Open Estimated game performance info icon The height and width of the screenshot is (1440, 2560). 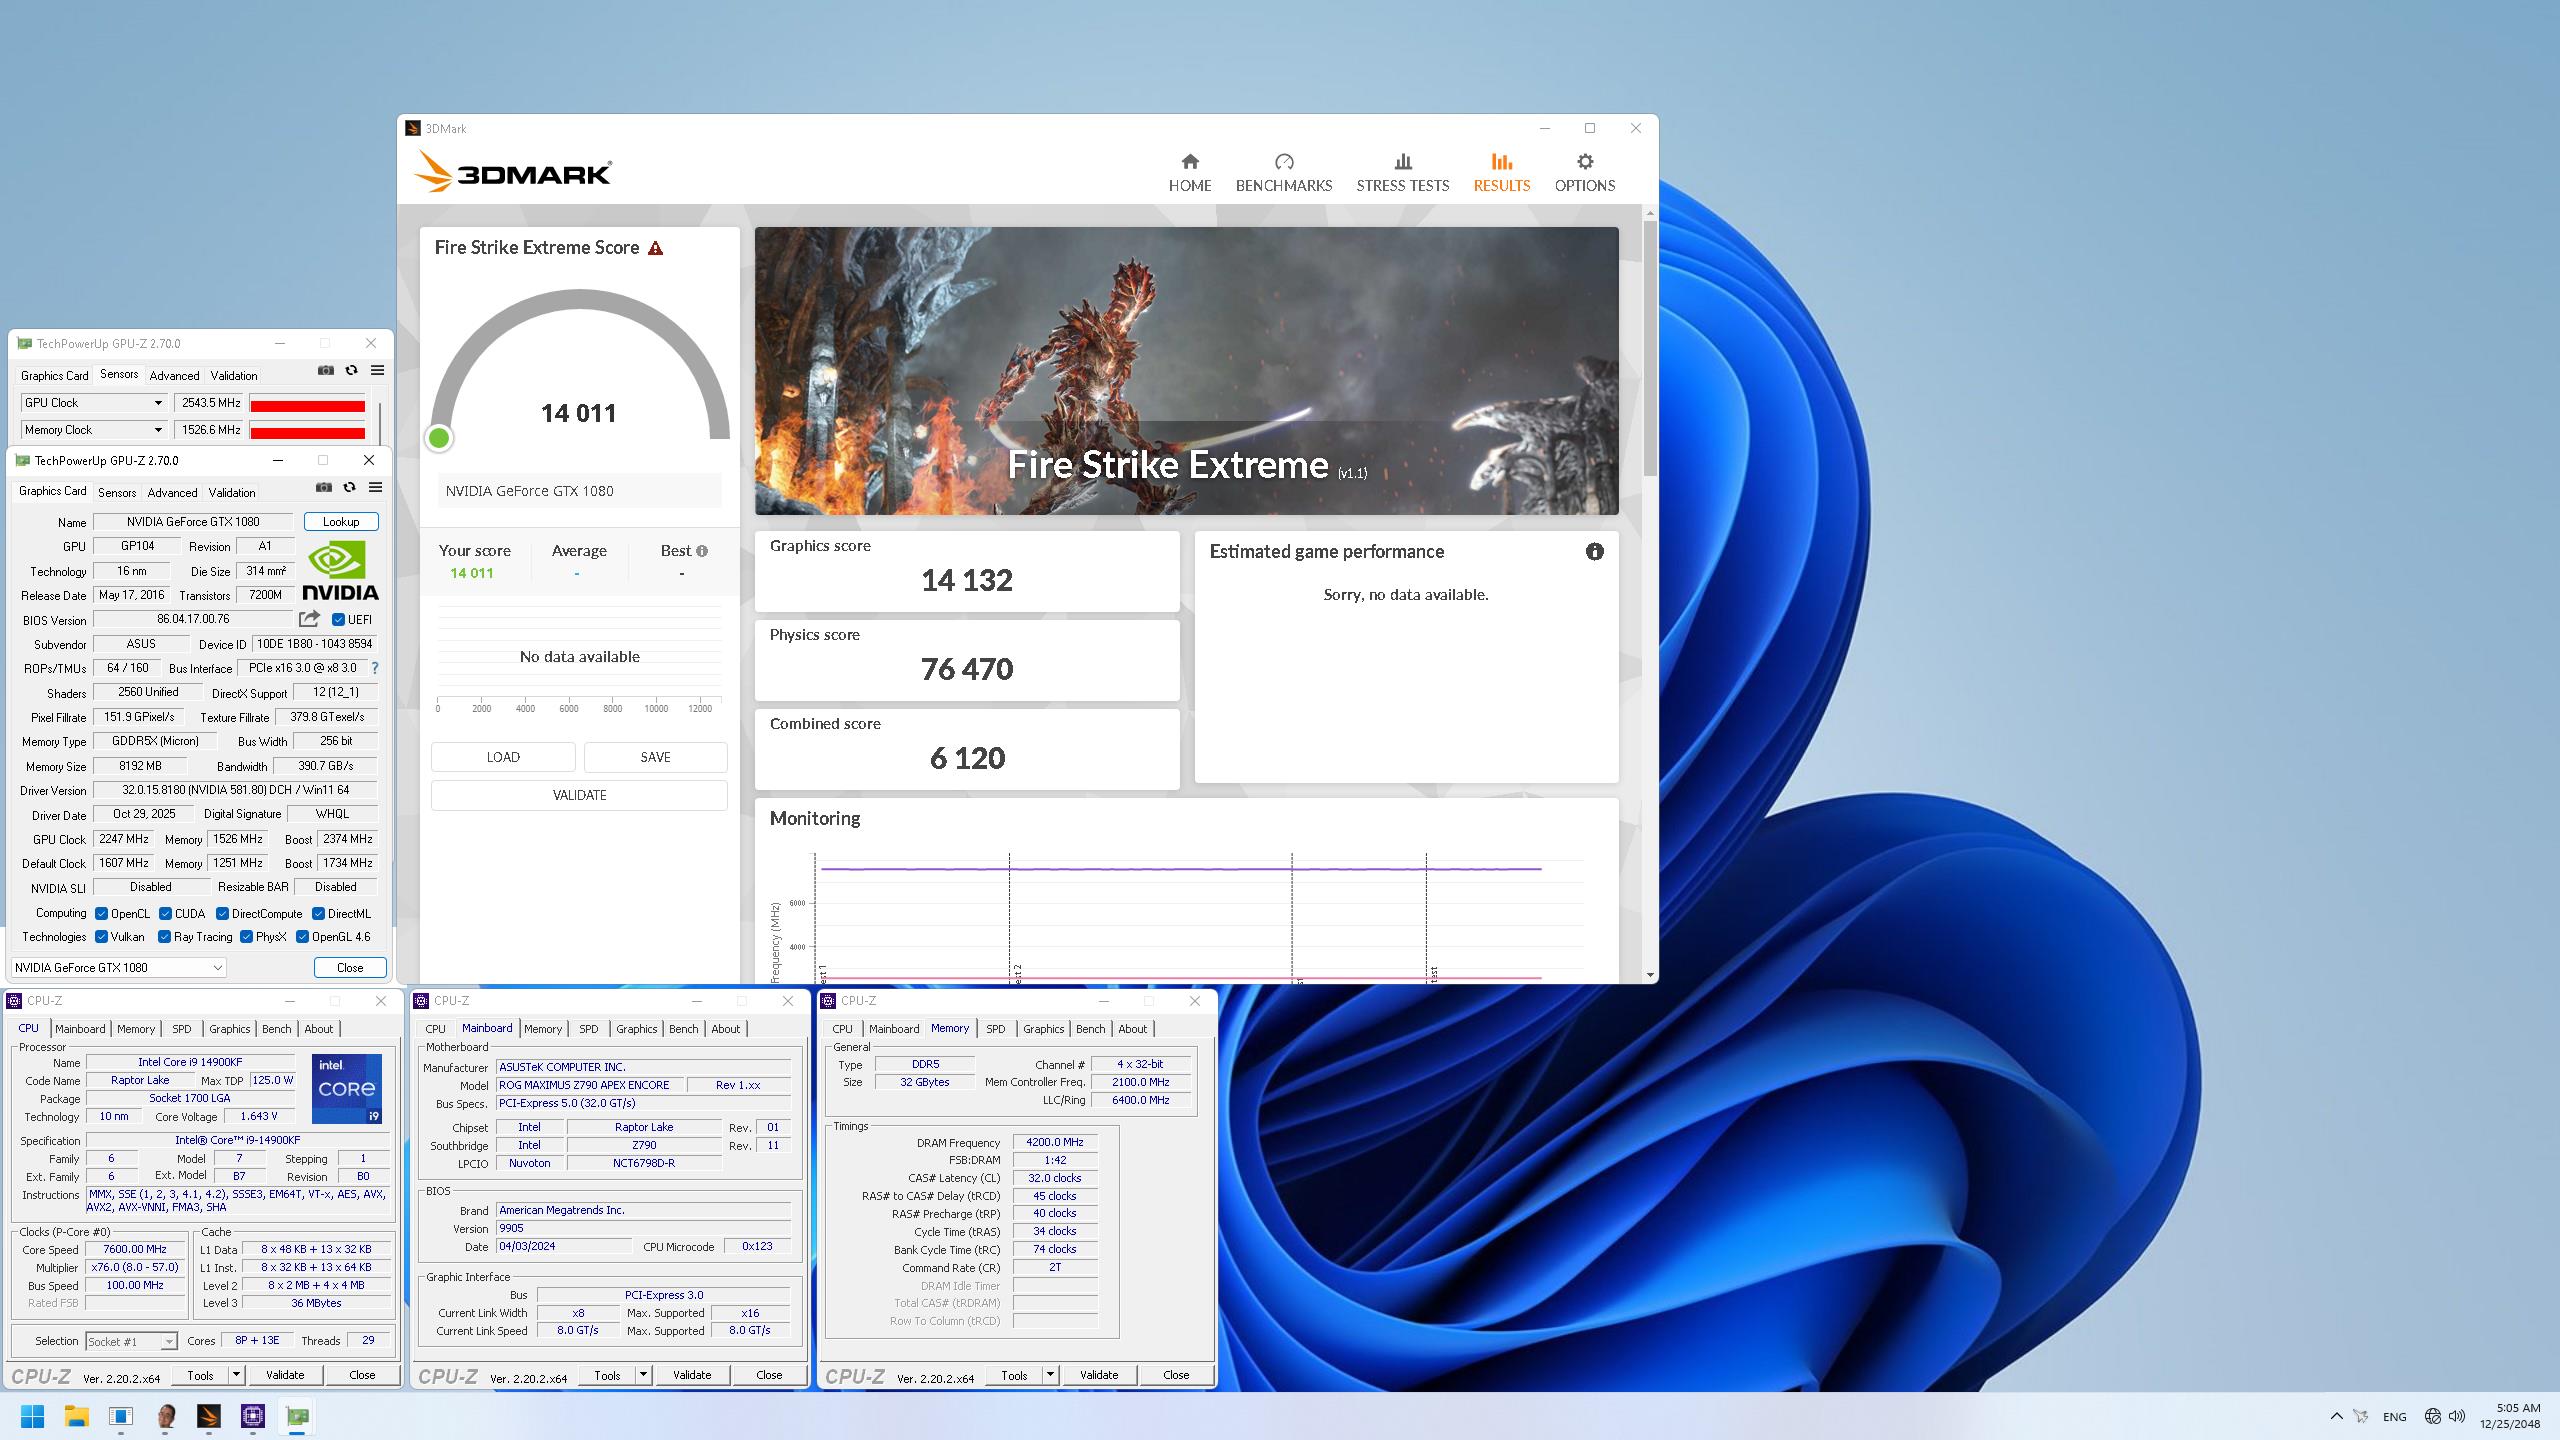click(x=1594, y=552)
